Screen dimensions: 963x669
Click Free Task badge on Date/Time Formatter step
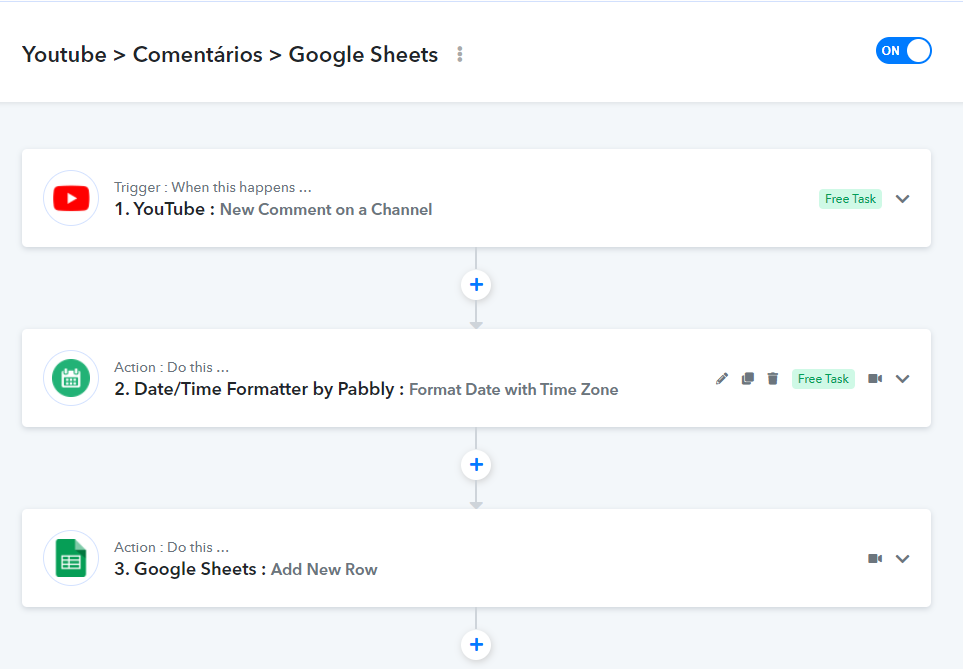click(823, 379)
